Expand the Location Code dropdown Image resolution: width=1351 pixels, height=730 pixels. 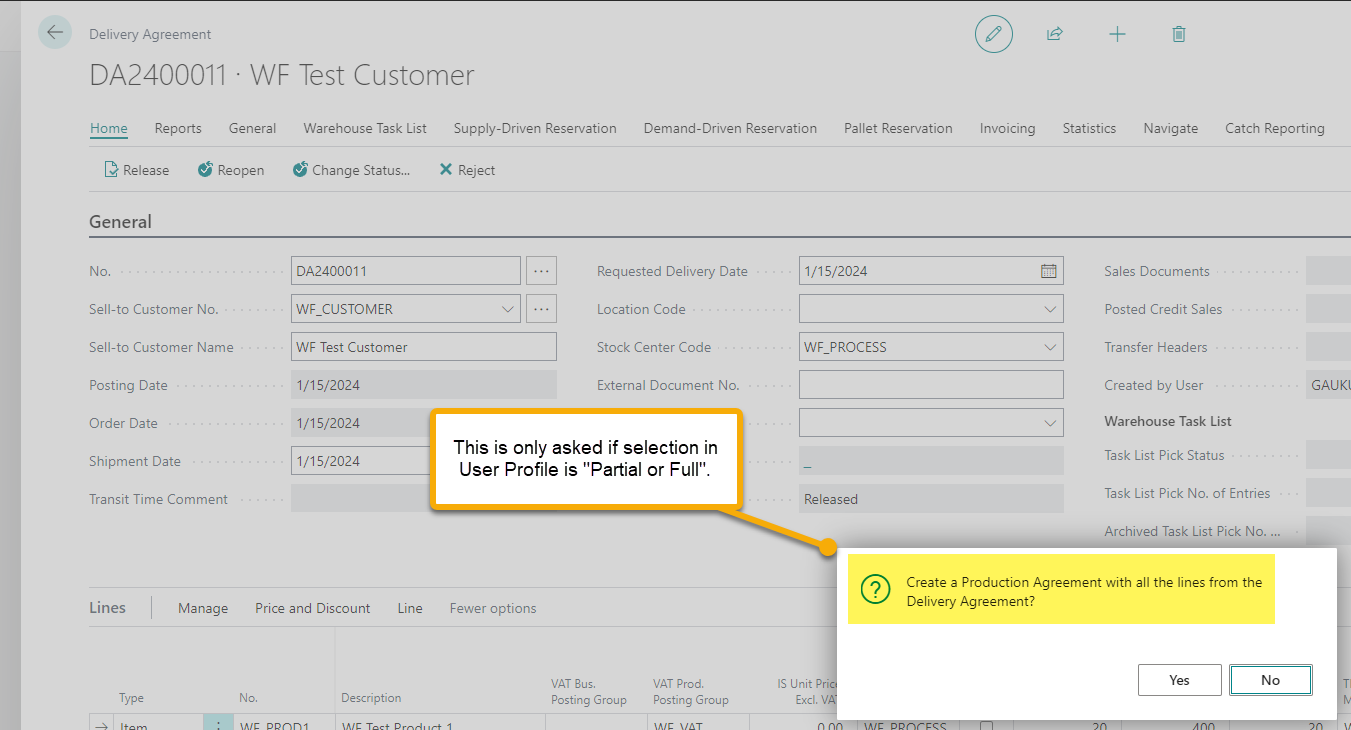(x=1050, y=309)
